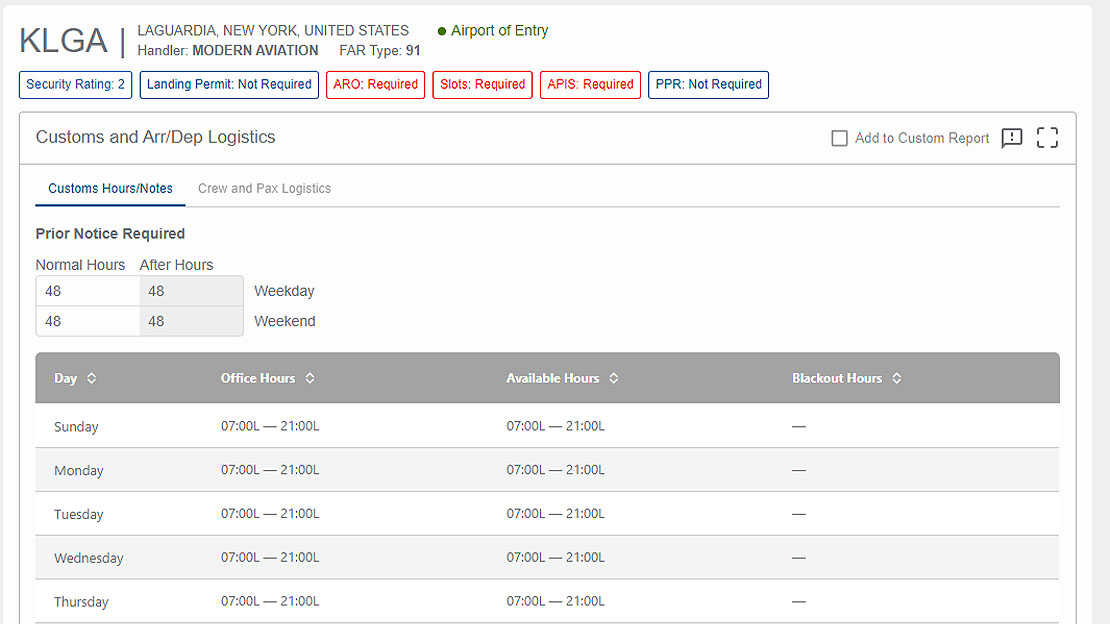Enable the Add to Custom Report checkbox
This screenshot has width=1110, height=624.
840,138
